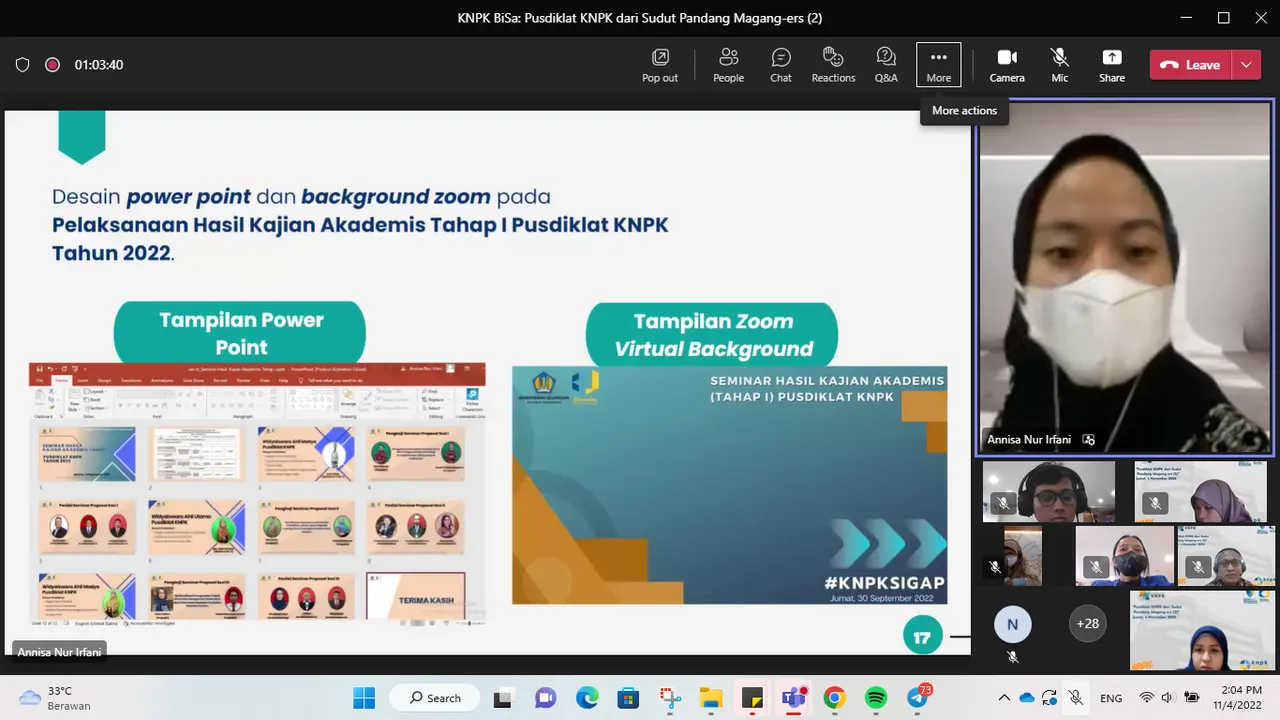Show hidden system tray icons
Image resolution: width=1280 pixels, height=720 pixels.
coord(1004,698)
